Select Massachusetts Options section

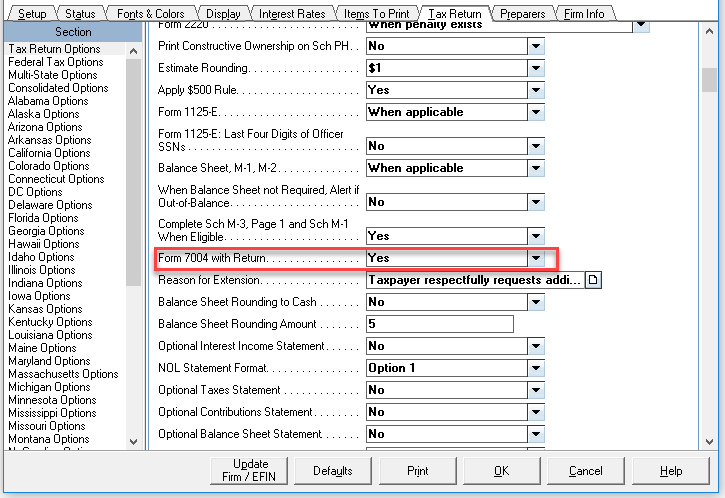[x=63, y=374]
